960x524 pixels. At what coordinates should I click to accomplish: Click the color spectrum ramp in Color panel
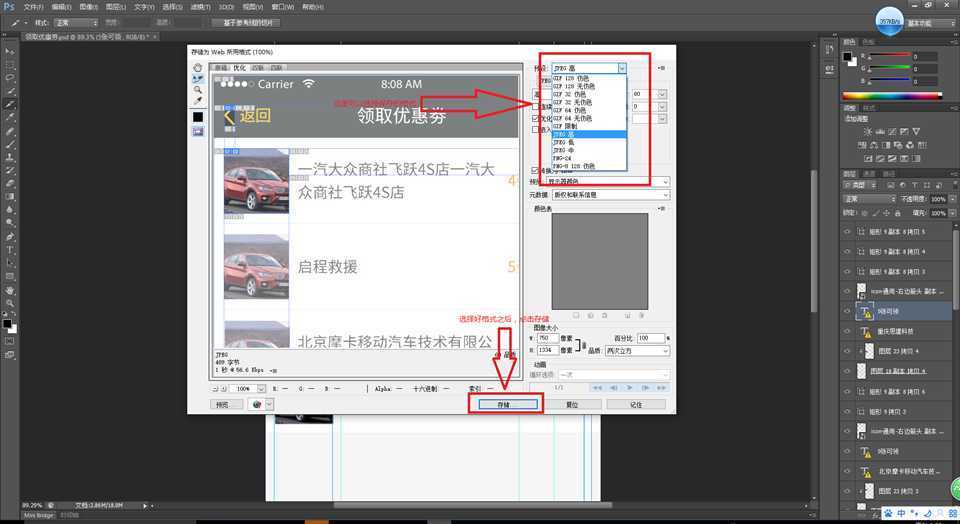pos(893,95)
